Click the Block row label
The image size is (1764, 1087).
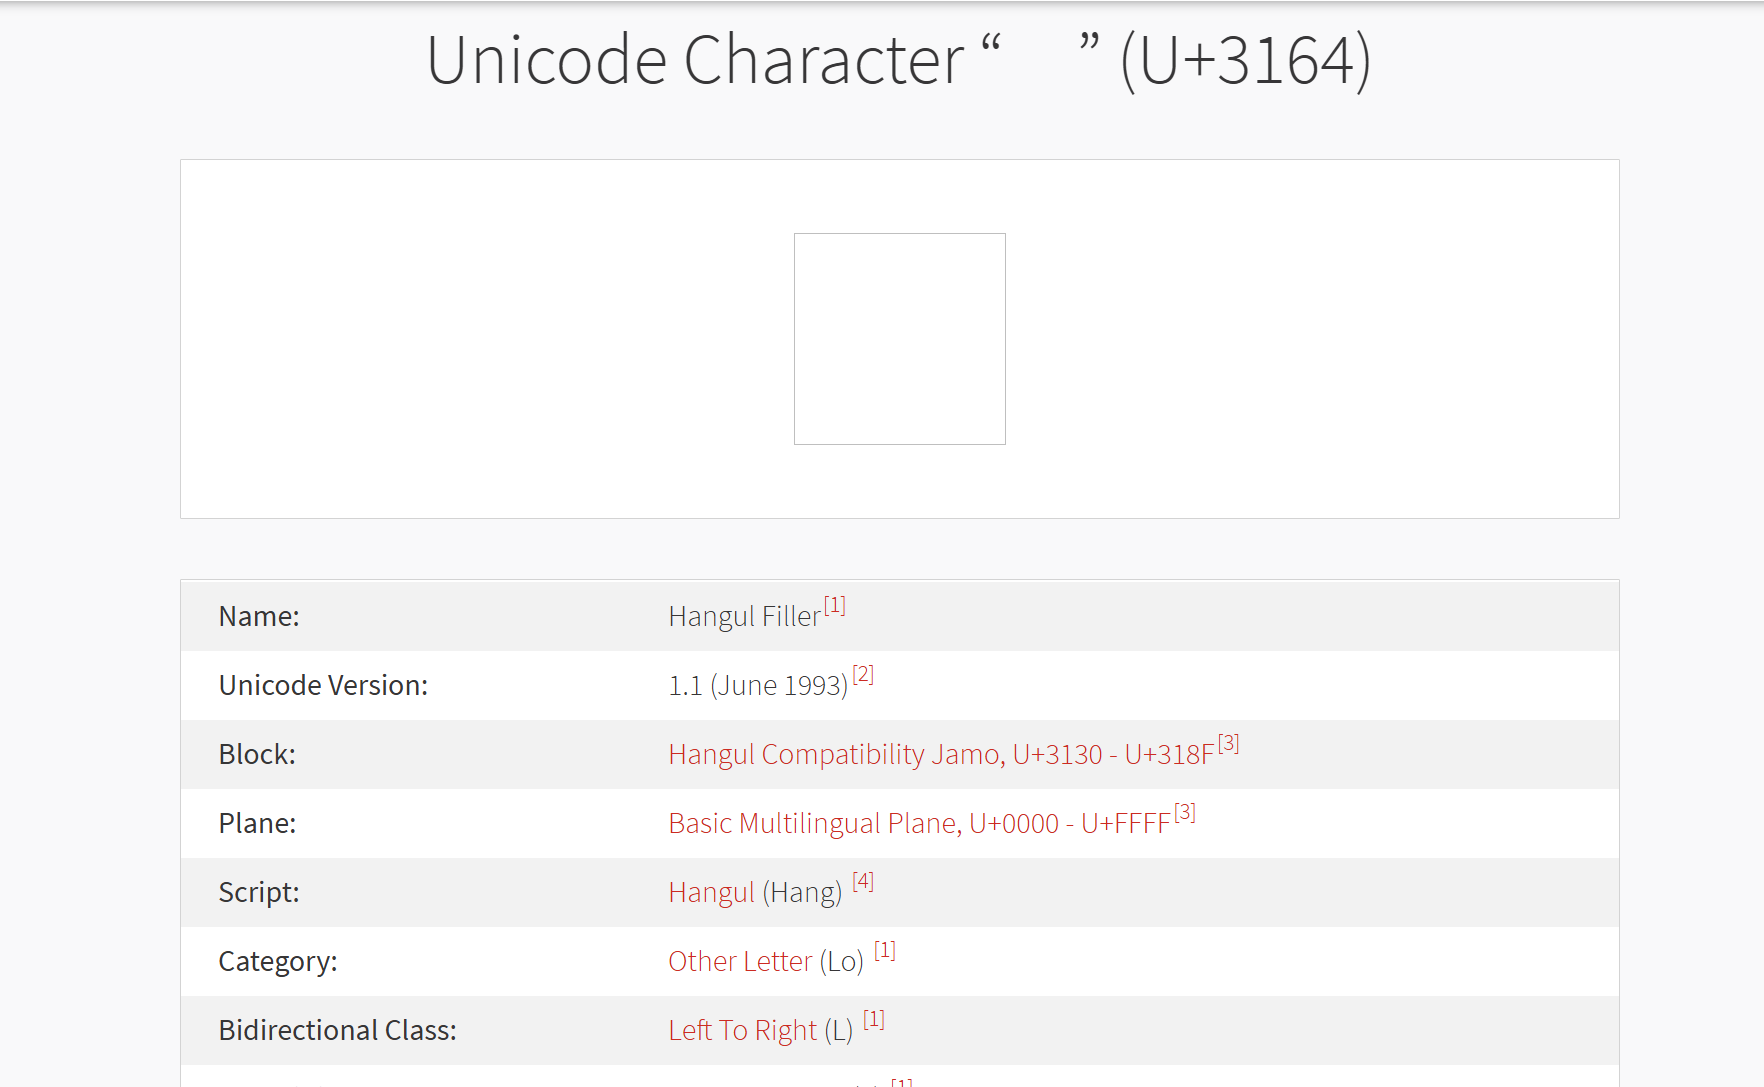(x=257, y=754)
